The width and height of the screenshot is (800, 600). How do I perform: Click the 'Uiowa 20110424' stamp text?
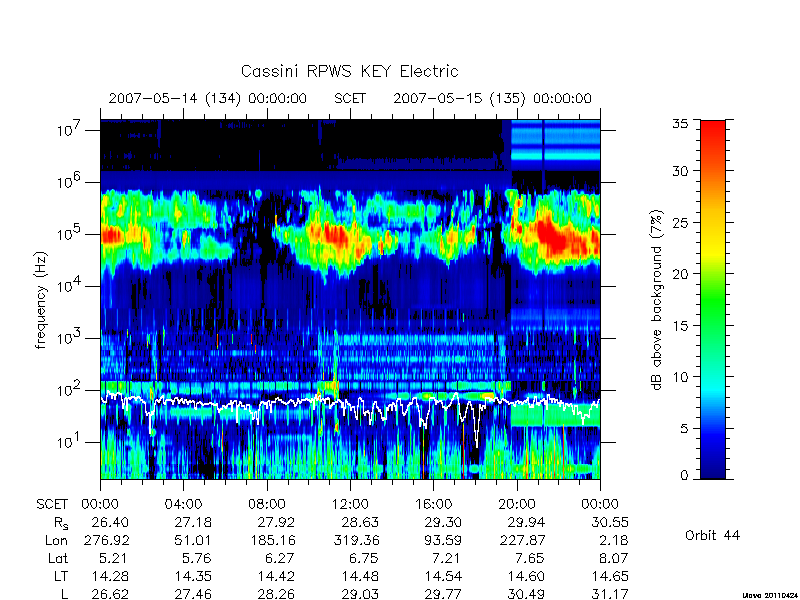[770, 595]
